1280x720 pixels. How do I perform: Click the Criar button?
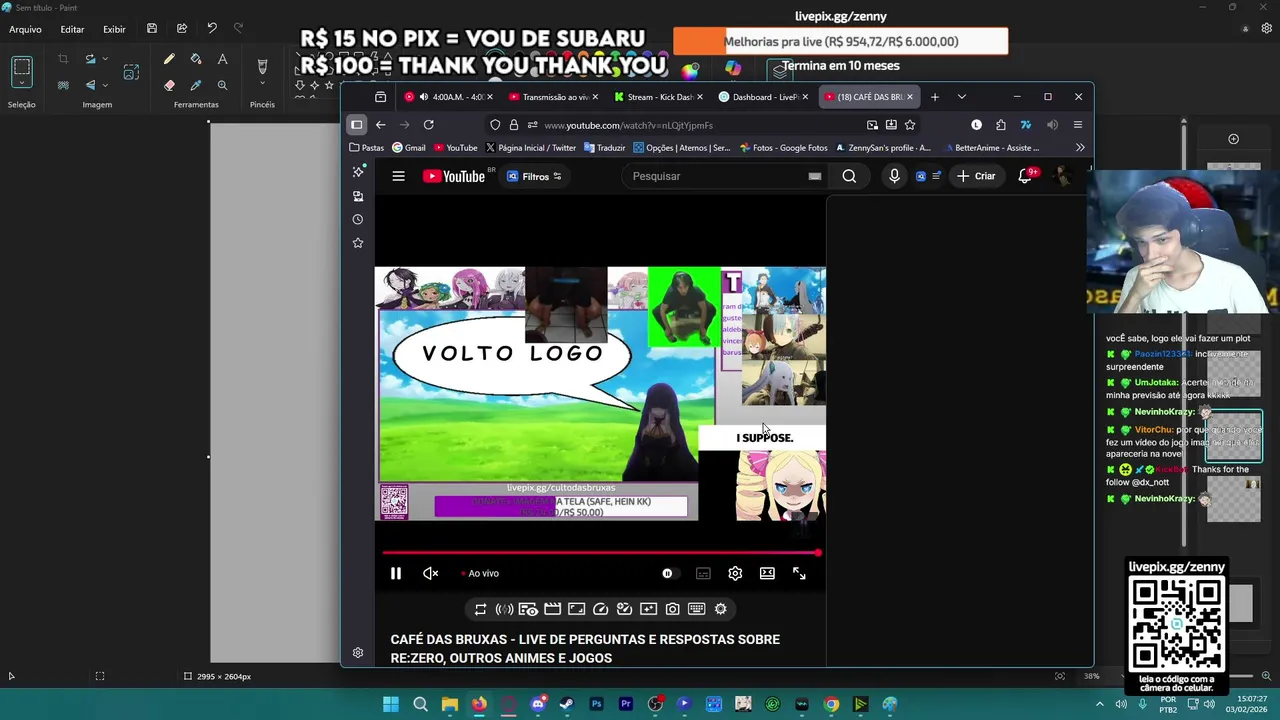pos(976,176)
